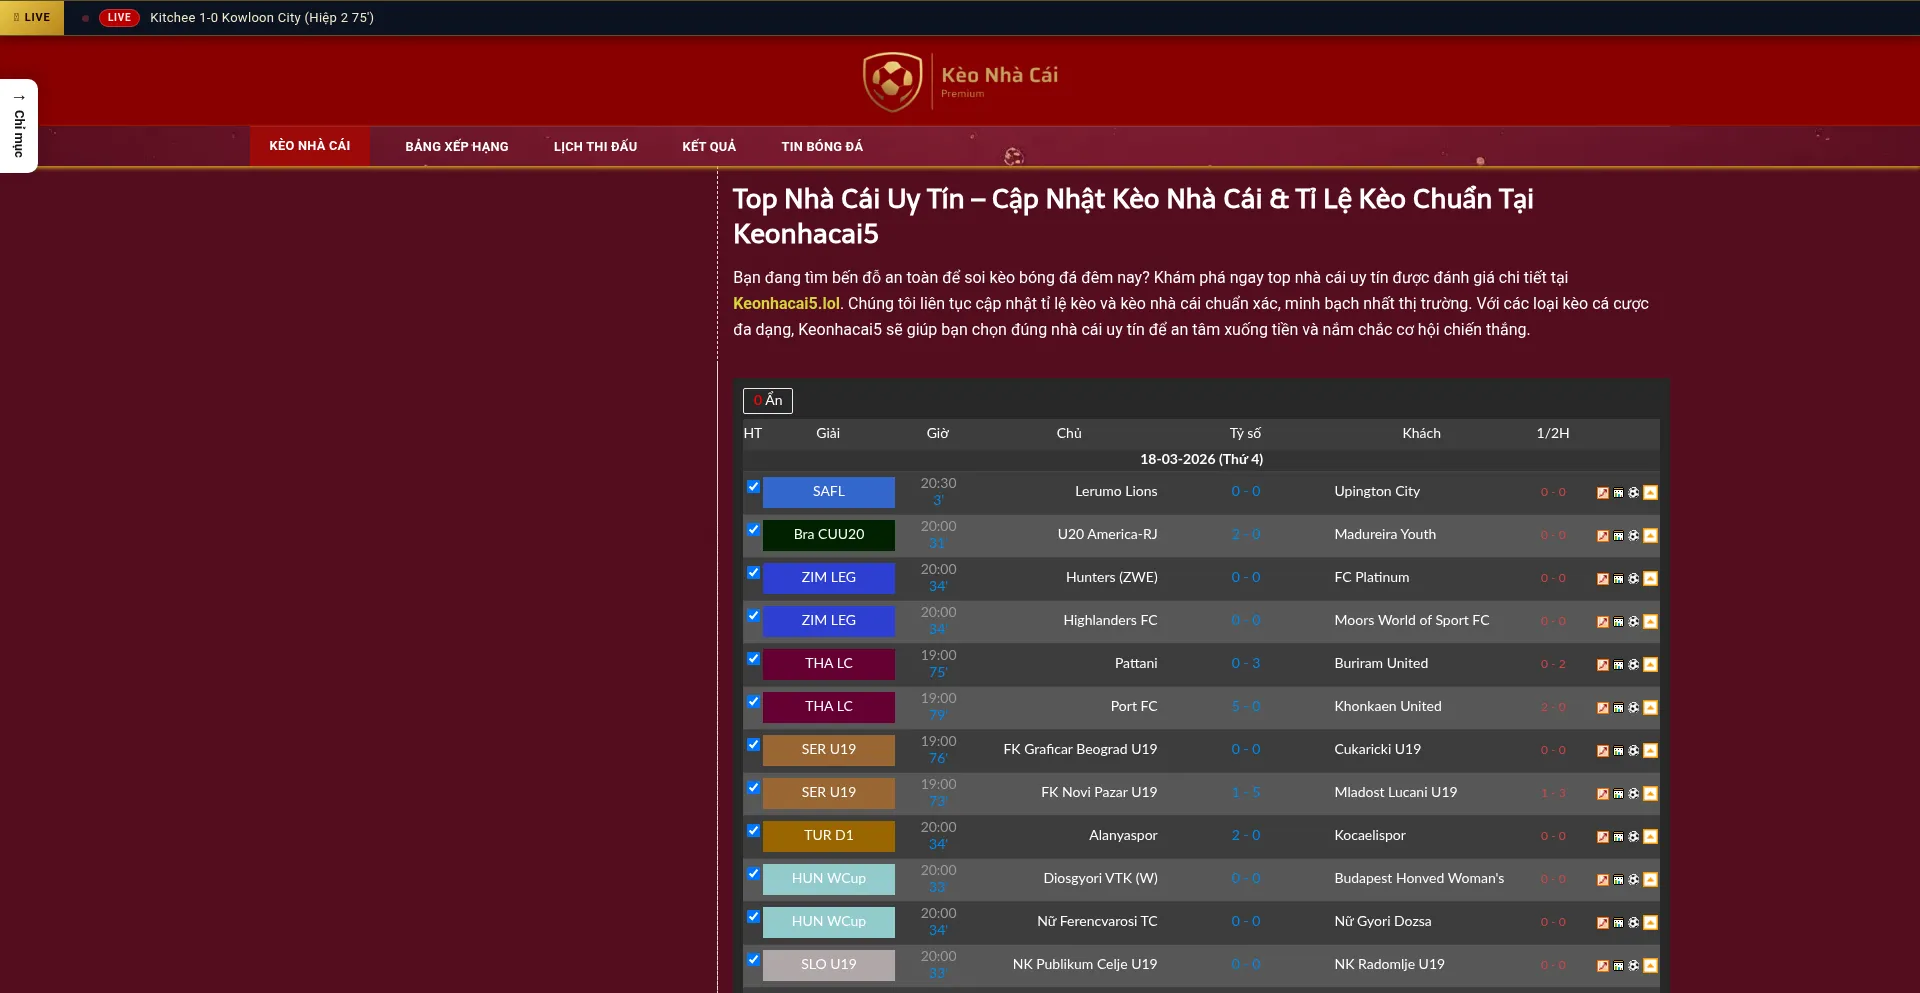Click the red LIVE pill beside Kitchee score
The width and height of the screenshot is (1920, 993).
click(x=119, y=17)
